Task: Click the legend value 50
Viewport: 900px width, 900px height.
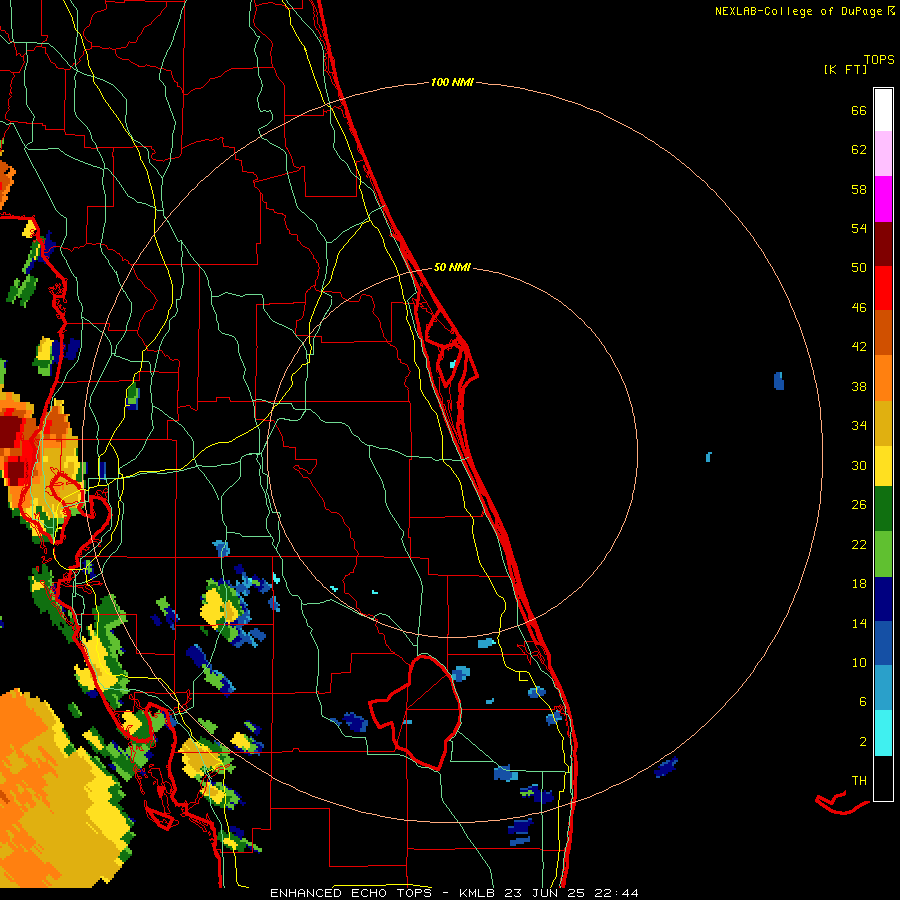Action: 859,267
